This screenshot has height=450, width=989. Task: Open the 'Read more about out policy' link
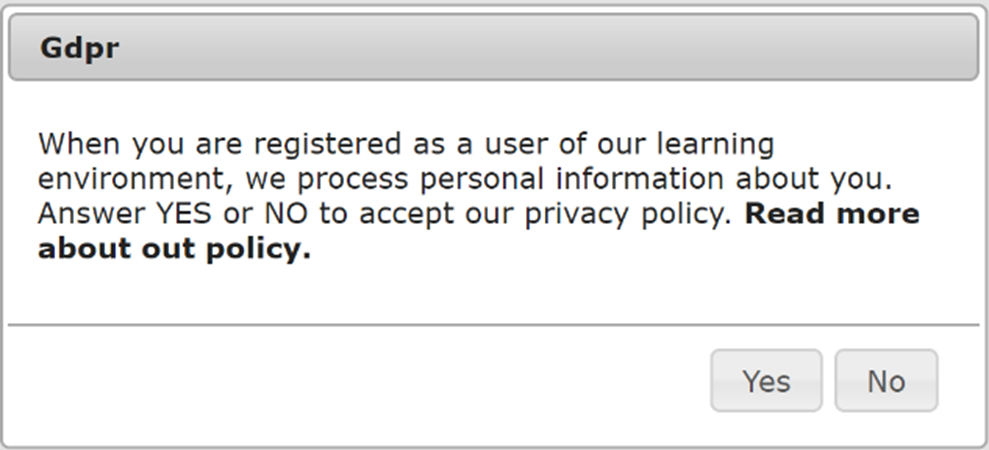(x=832, y=215)
